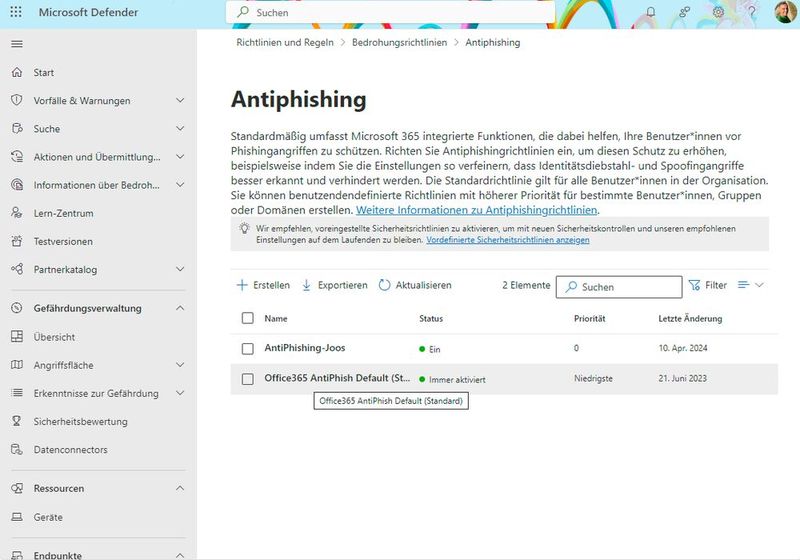Expand the sidebar Suche chevron
The width and height of the screenshot is (800, 560).
180,129
